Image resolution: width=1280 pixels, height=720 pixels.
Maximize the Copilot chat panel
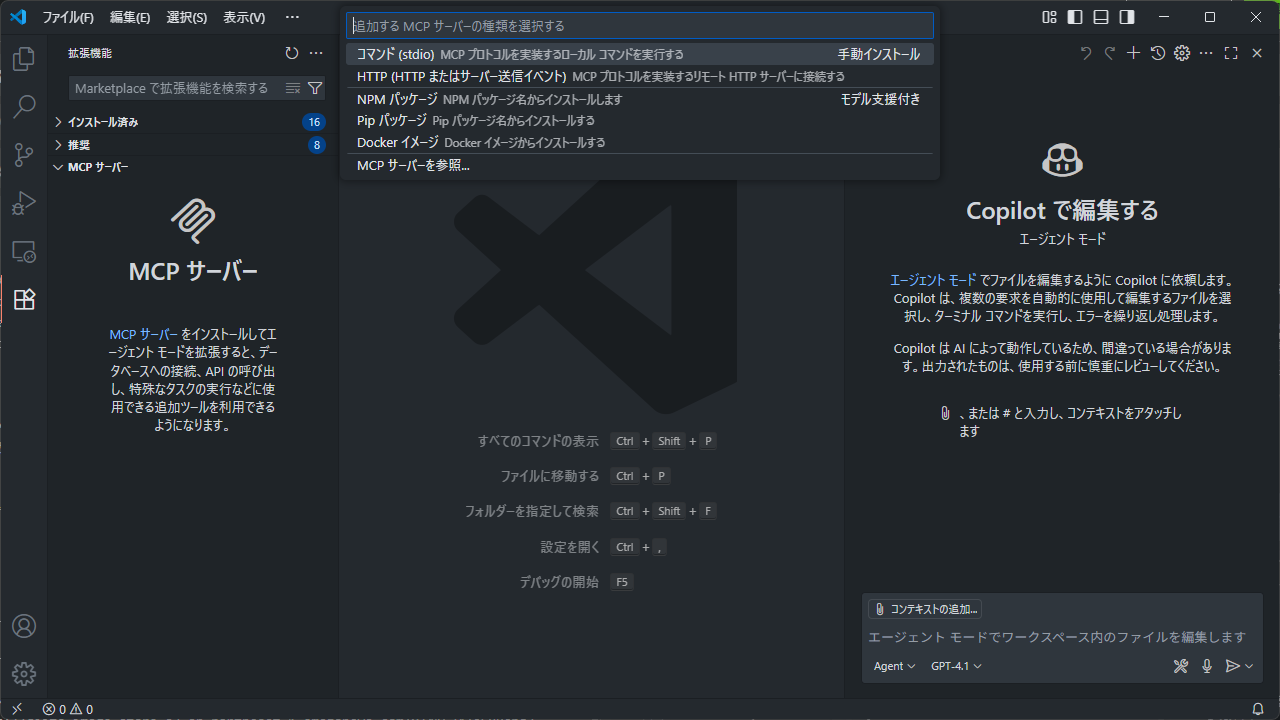coord(1231,53)
